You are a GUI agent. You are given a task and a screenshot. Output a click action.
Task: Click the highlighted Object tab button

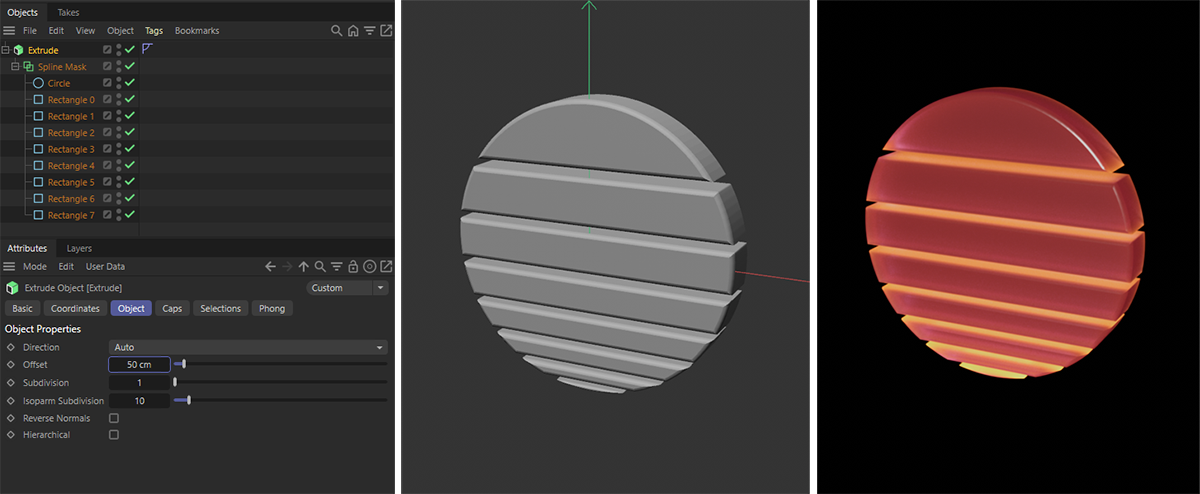tap(131, 308)
